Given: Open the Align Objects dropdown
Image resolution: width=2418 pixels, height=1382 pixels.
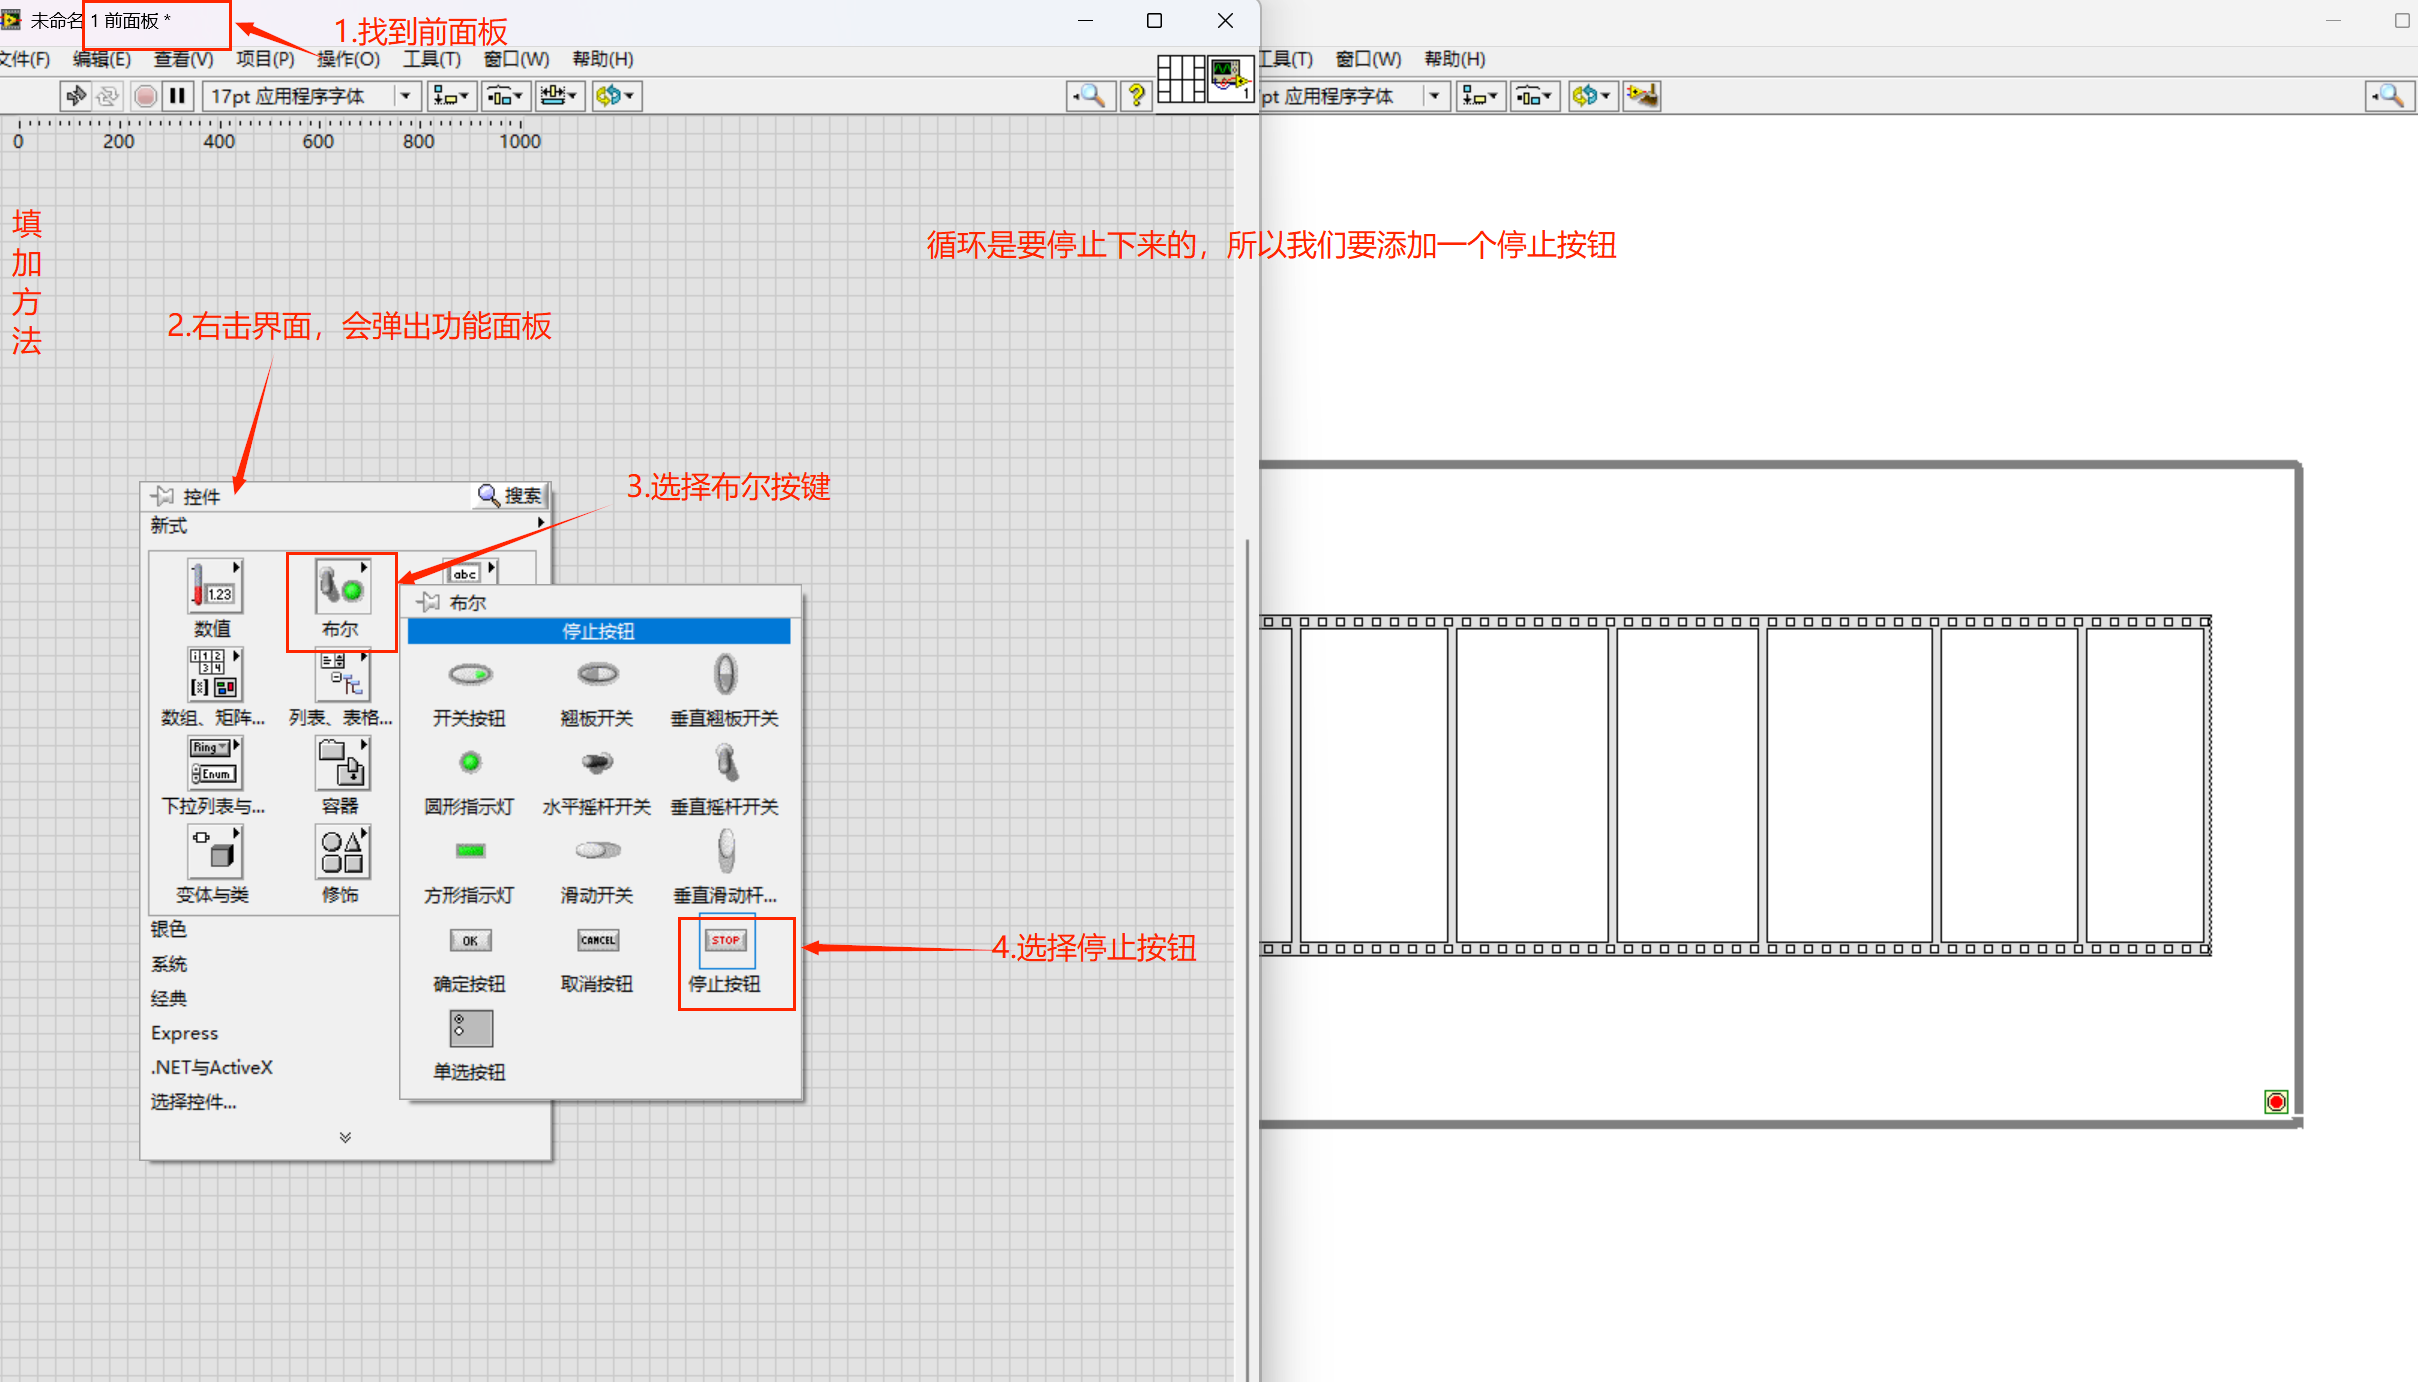Looking at the screenshot, I should pos(450,96).
